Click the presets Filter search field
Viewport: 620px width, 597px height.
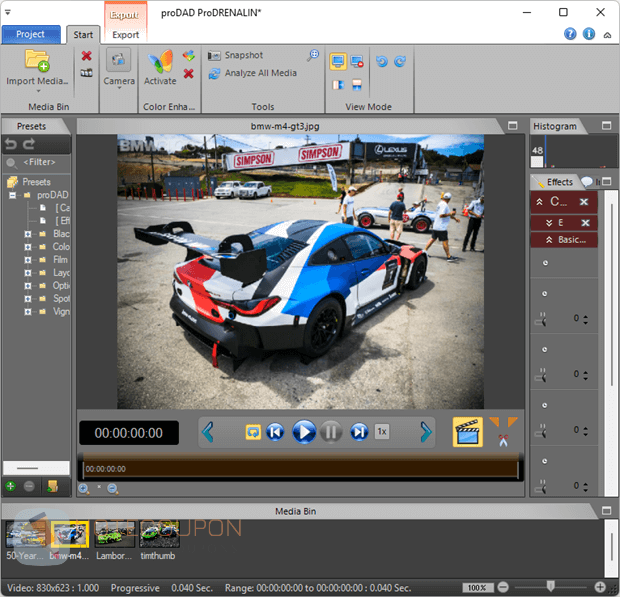[x=37, y=162]
